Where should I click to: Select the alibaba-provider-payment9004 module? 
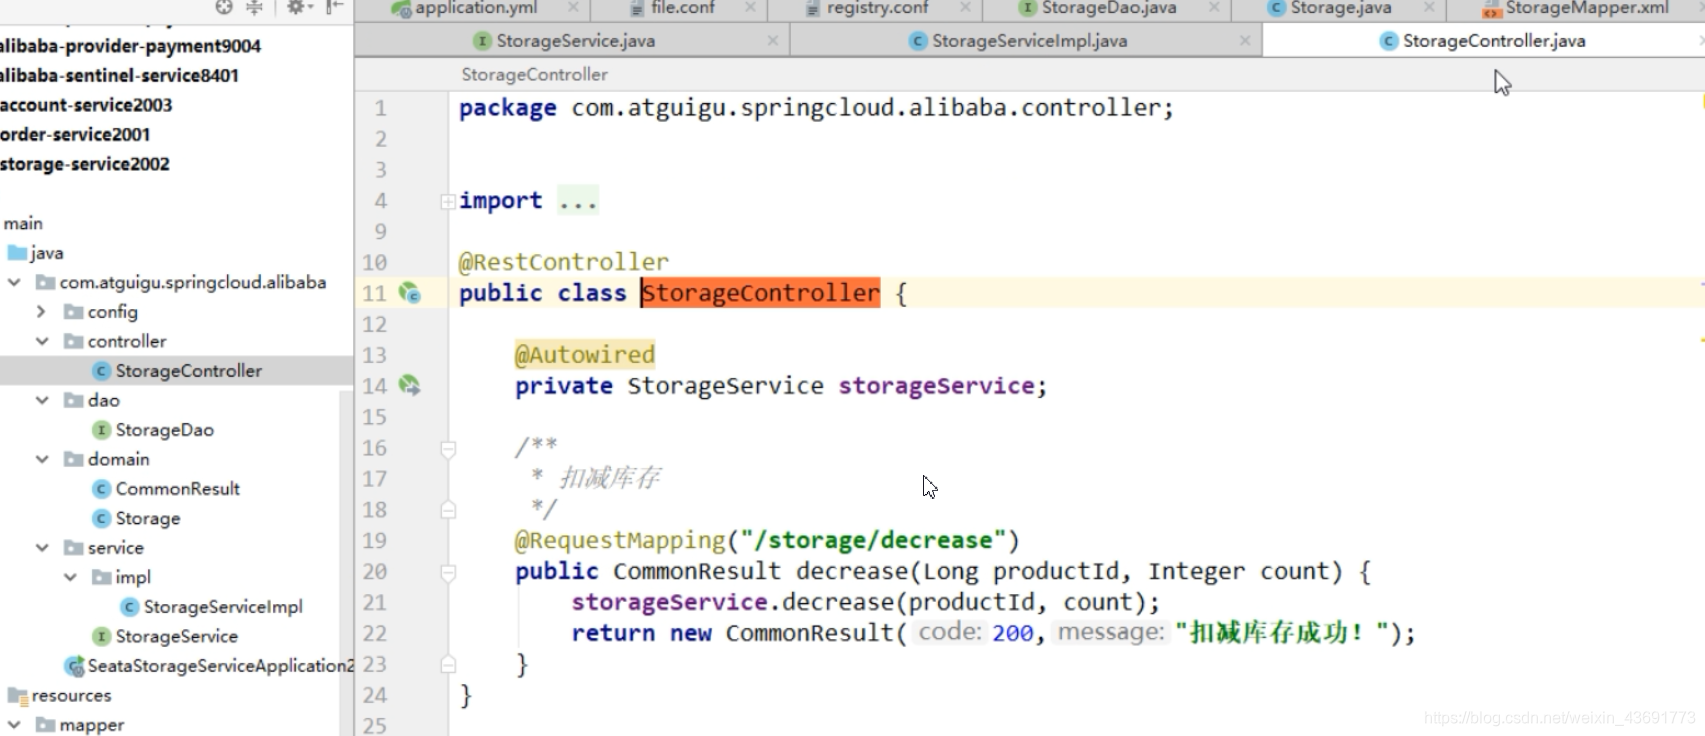pos(130,46)
